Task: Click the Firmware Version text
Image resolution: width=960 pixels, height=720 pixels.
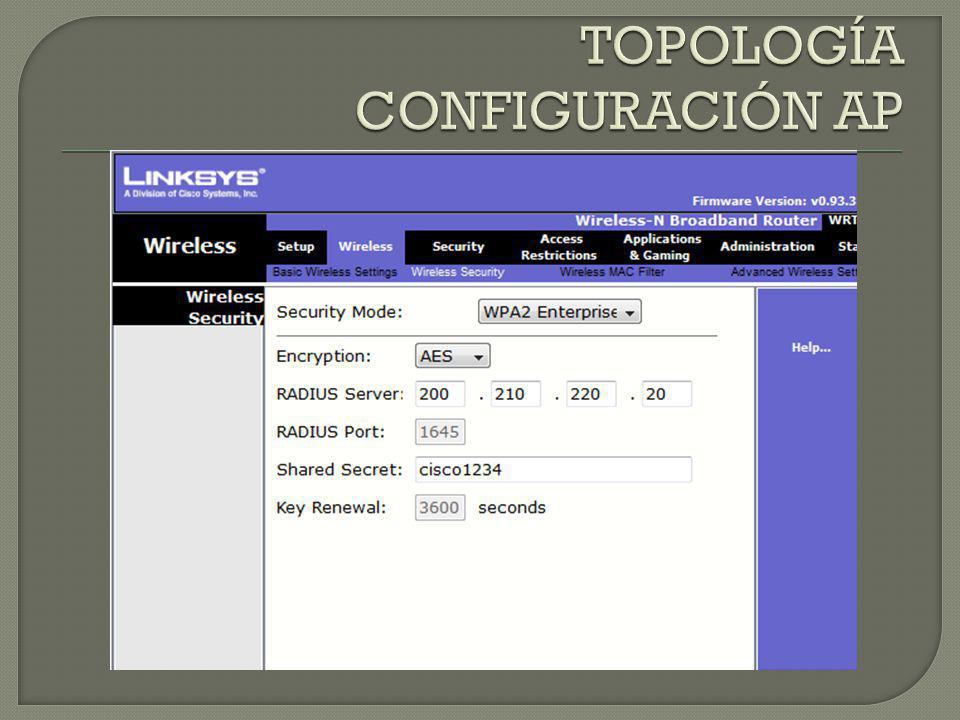Action: tap(774, 201)
